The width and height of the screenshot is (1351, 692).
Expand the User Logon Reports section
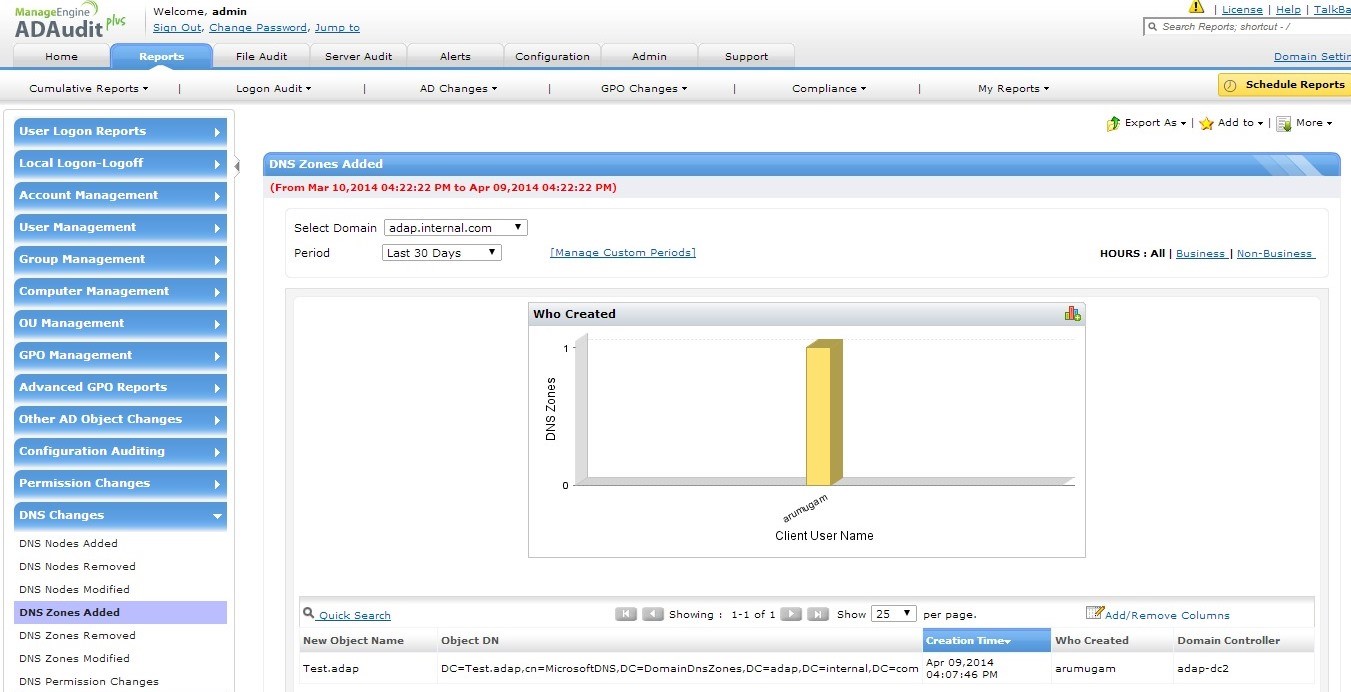click(x=120, y=132)
